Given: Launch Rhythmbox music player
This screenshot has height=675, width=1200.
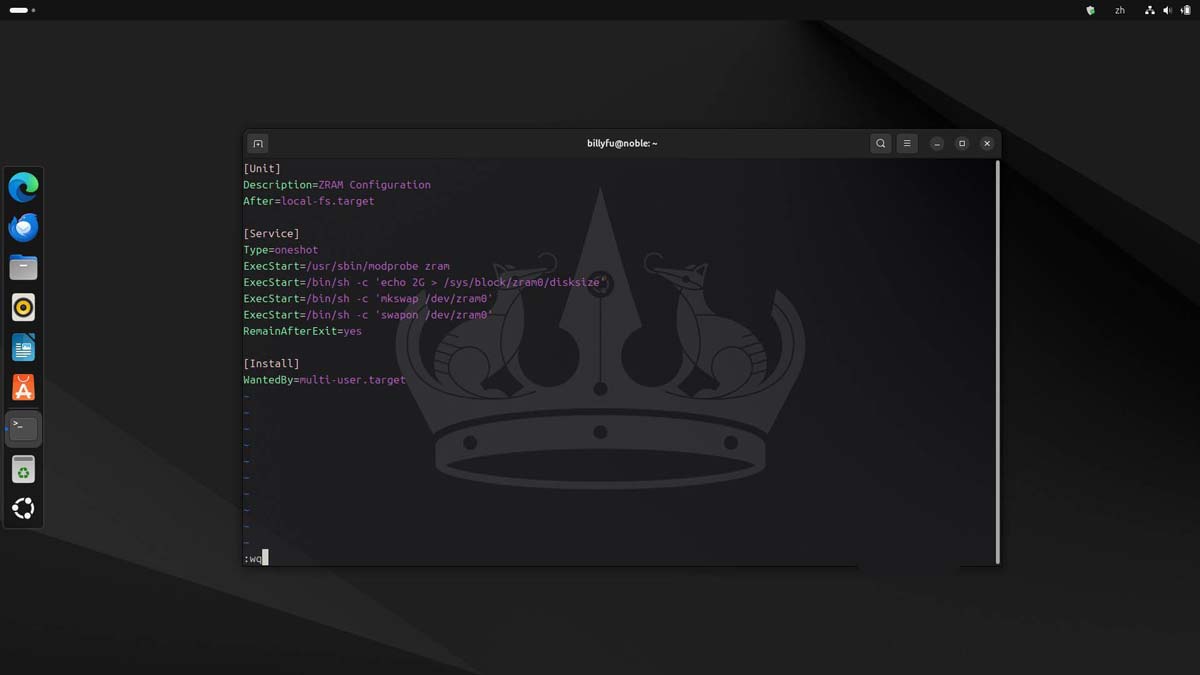Looking at the screenshot, I should (23, 307).
